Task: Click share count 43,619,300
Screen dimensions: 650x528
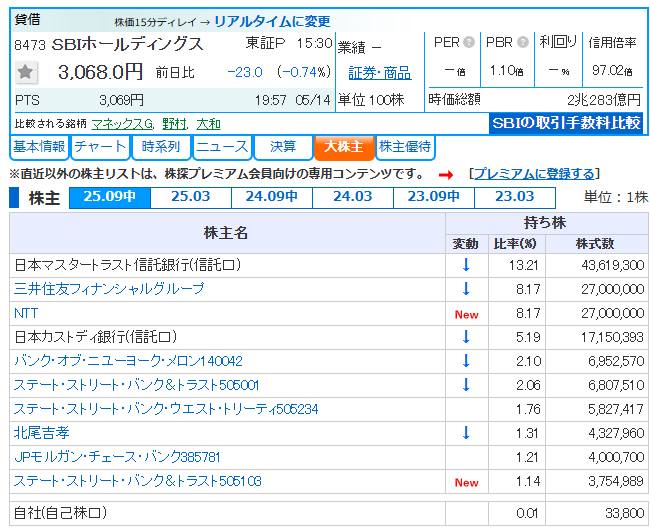Action: click(x=613, y=265)
